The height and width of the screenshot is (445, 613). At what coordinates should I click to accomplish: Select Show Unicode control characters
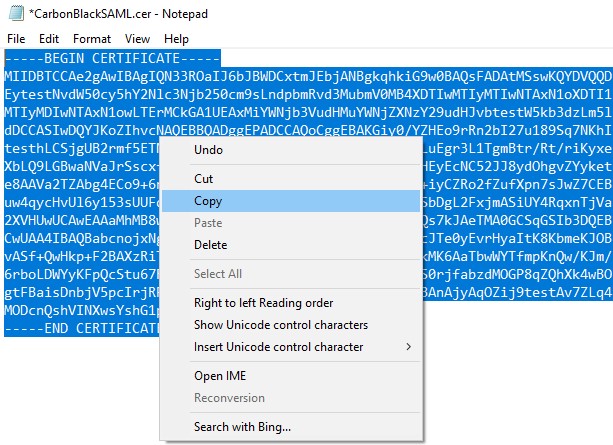pyautogui.click(x=291, y=325)
